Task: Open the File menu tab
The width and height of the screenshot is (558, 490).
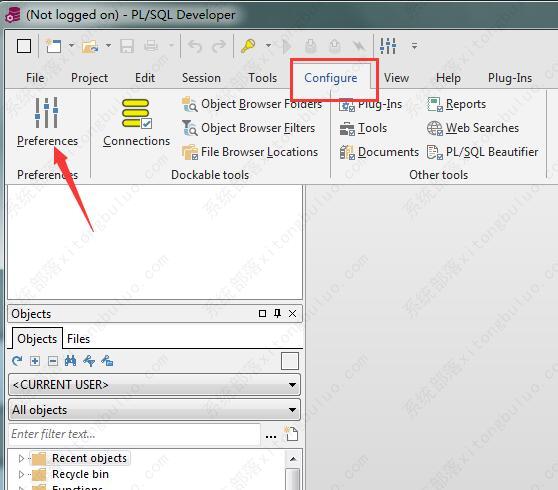Action: click(35, 78)
